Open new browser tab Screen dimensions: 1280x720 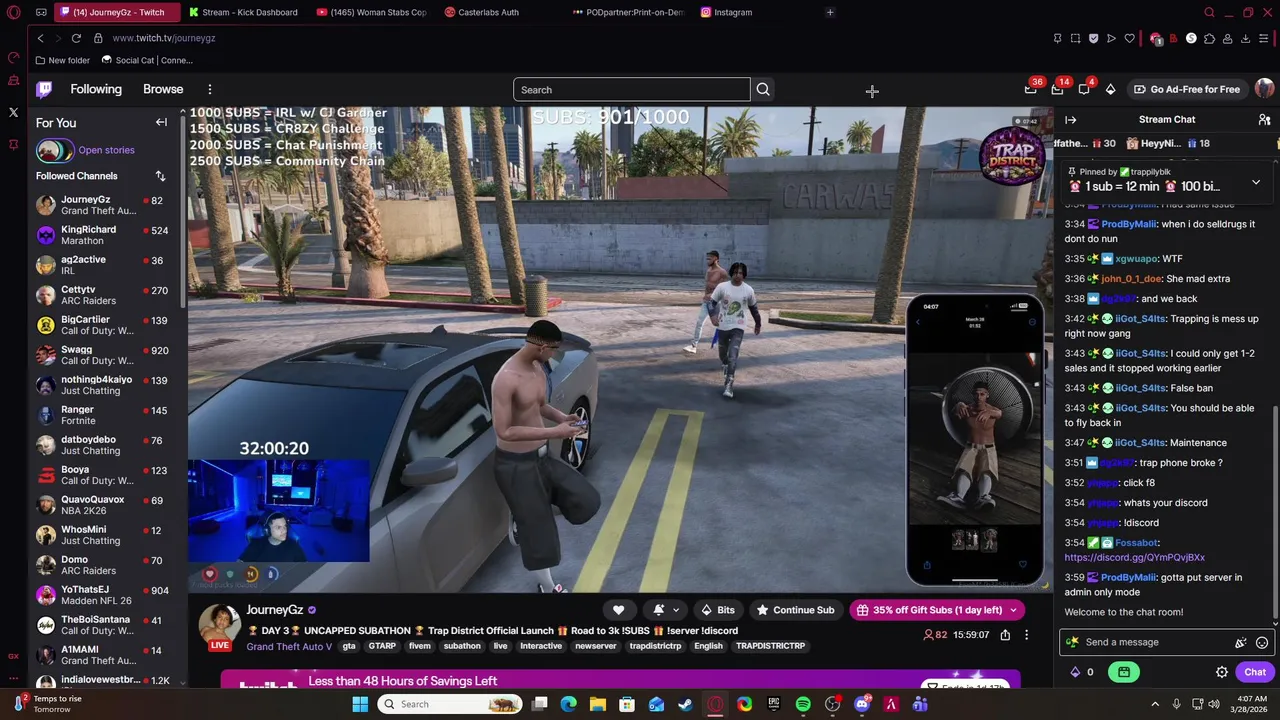coord(830,12)
